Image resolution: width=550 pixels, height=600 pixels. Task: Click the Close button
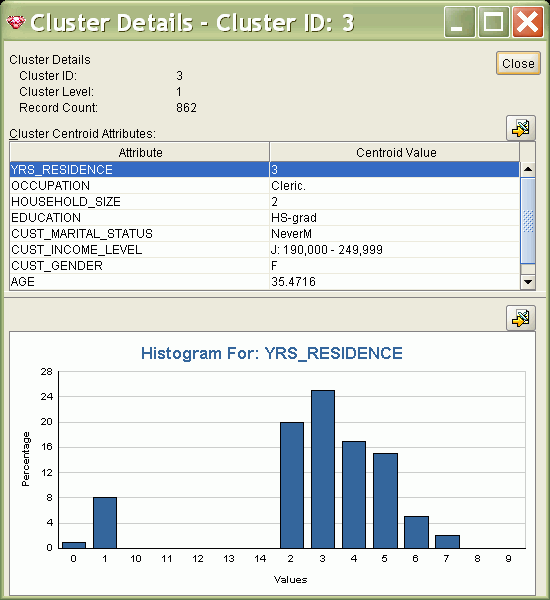(x=518, y=63)
